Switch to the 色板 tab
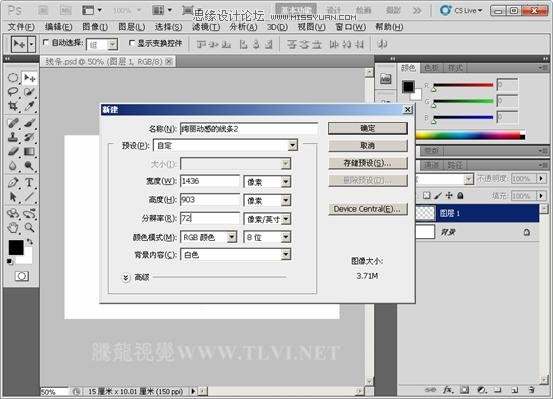553x399 pixels. (x=432, y=68)
